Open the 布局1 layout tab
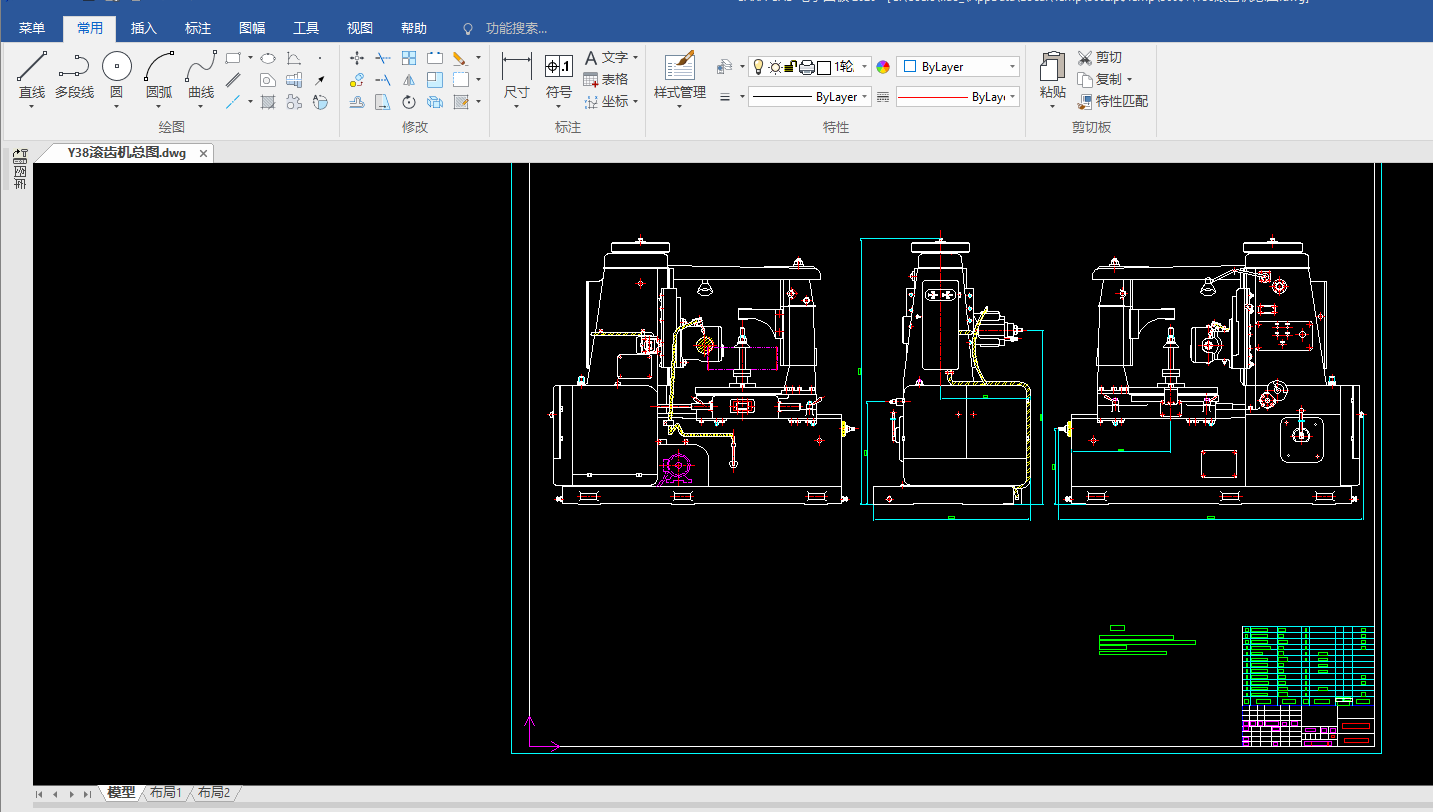 [166, 793]
